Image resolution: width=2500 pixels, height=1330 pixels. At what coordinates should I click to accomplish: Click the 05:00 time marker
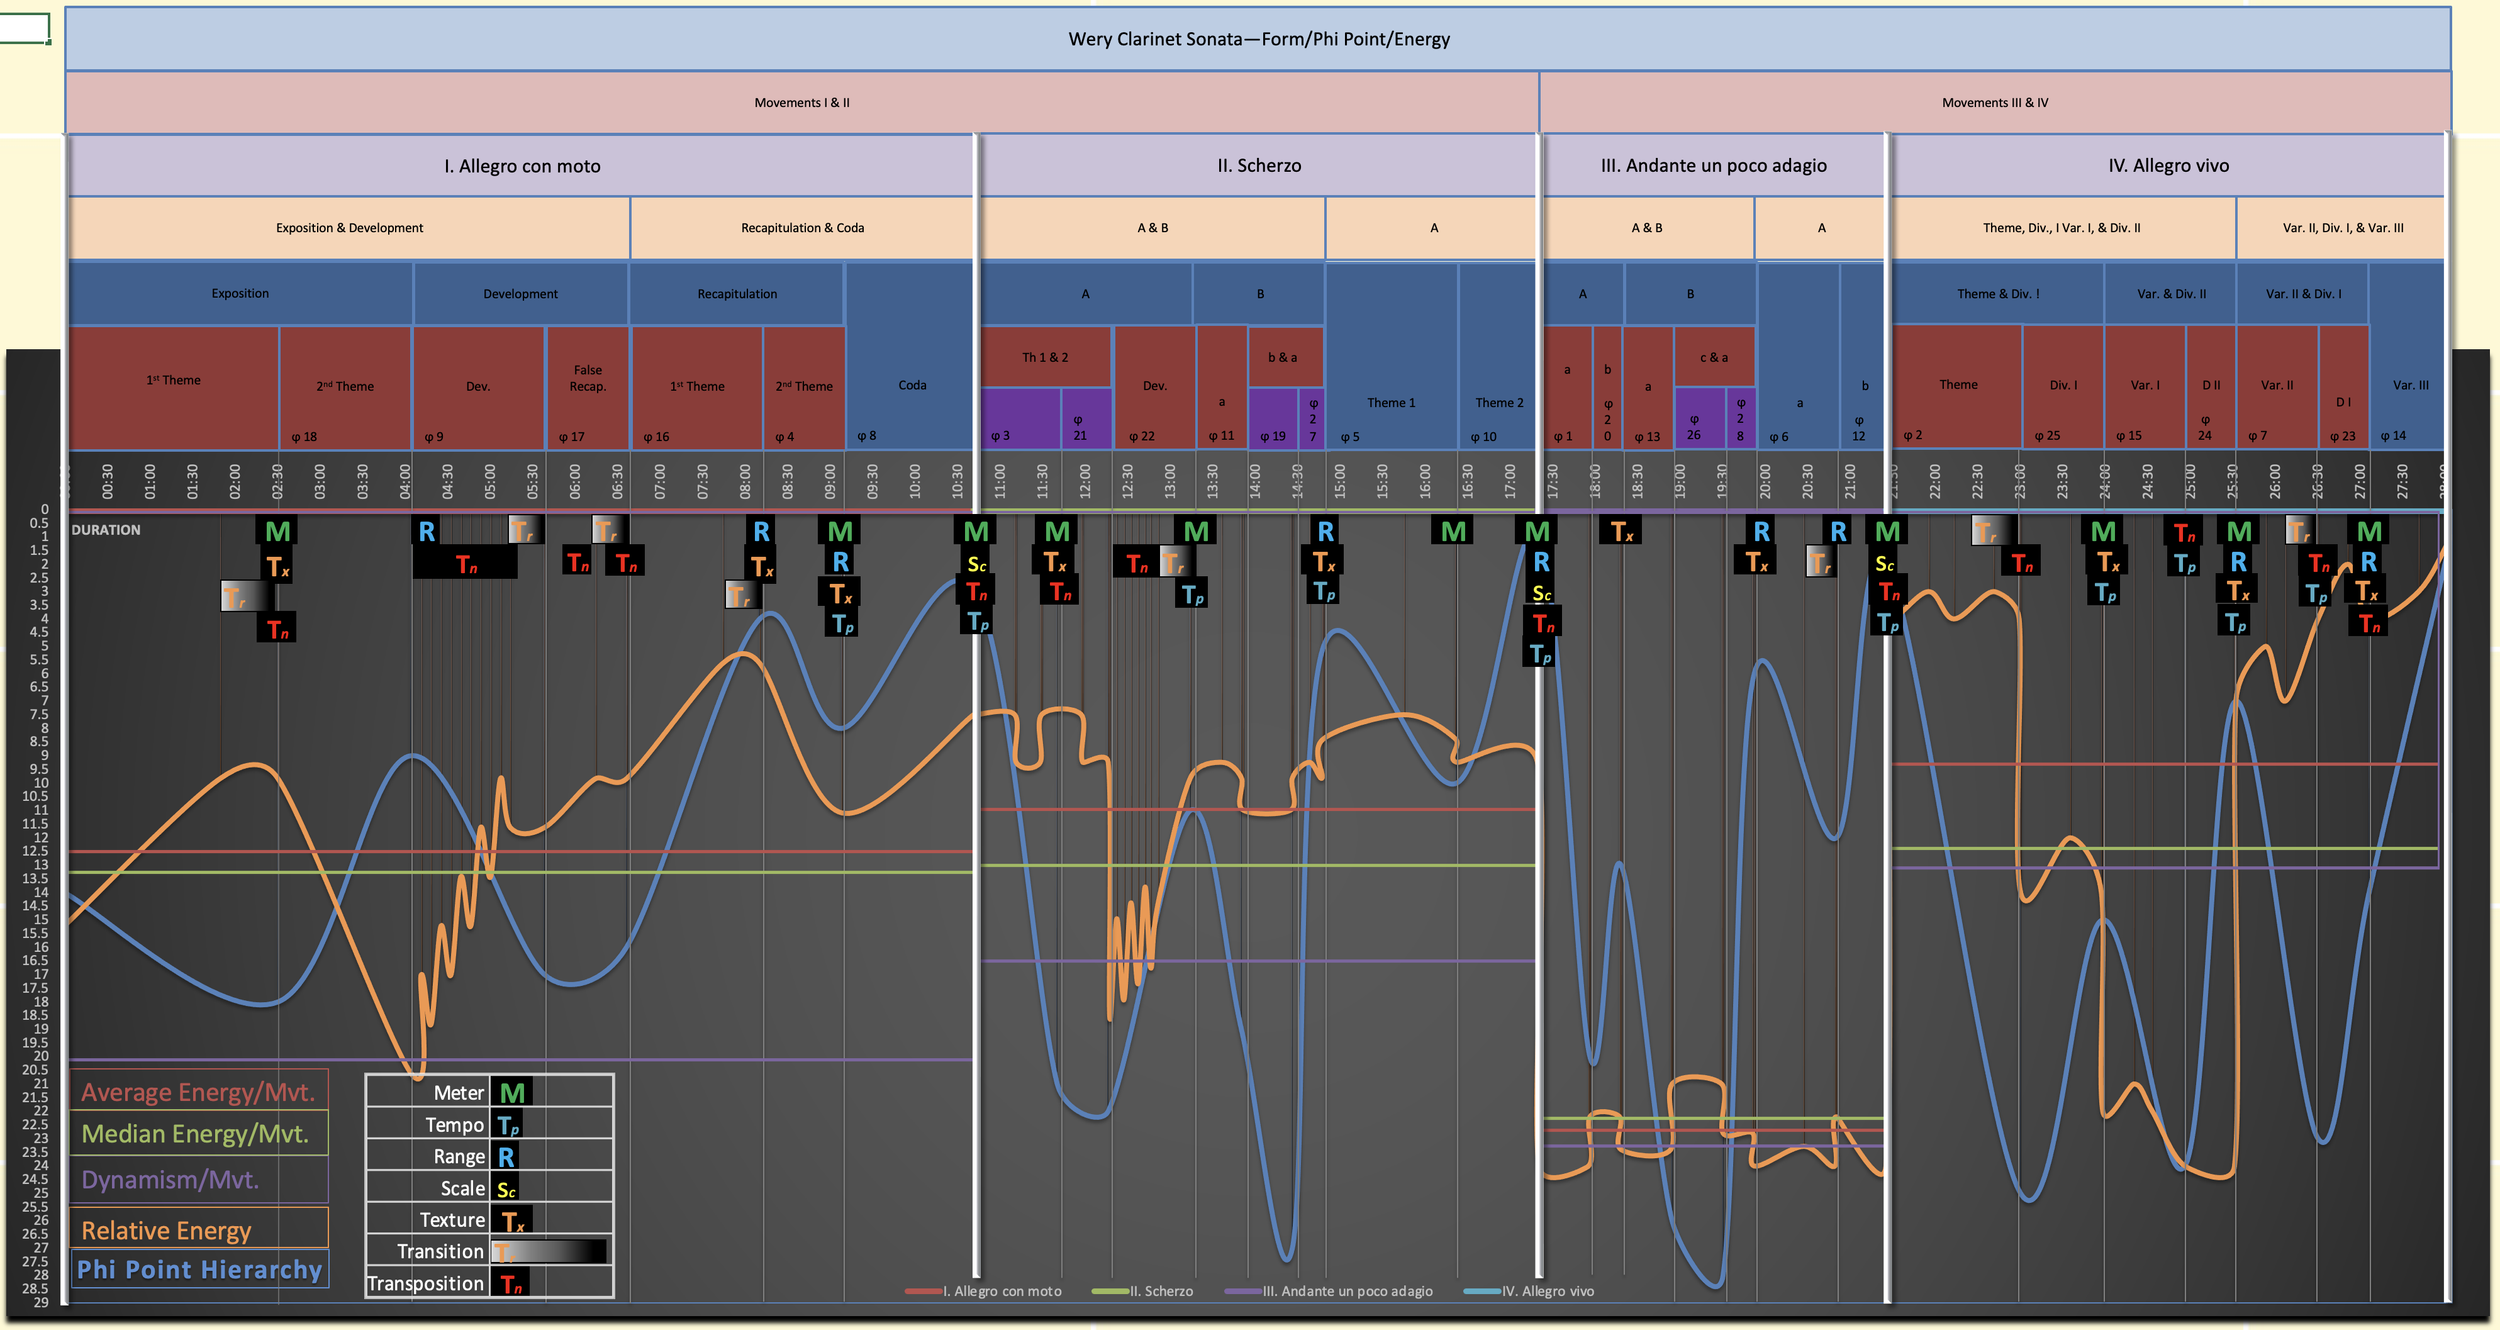490,481
